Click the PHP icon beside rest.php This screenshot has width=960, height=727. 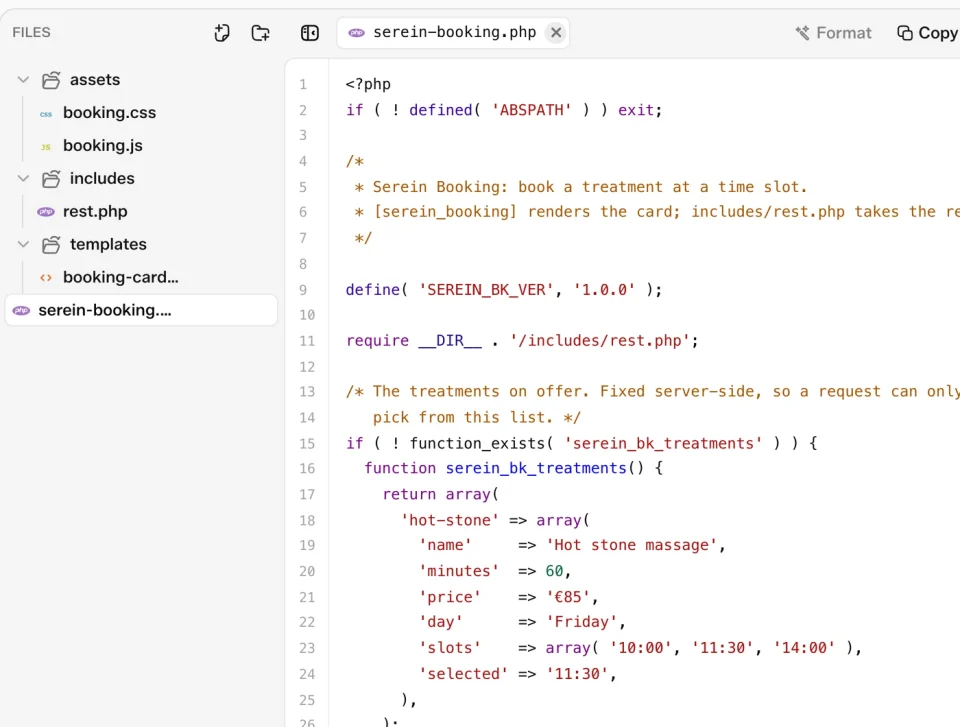pyautogui.click(x=46, y=212)
